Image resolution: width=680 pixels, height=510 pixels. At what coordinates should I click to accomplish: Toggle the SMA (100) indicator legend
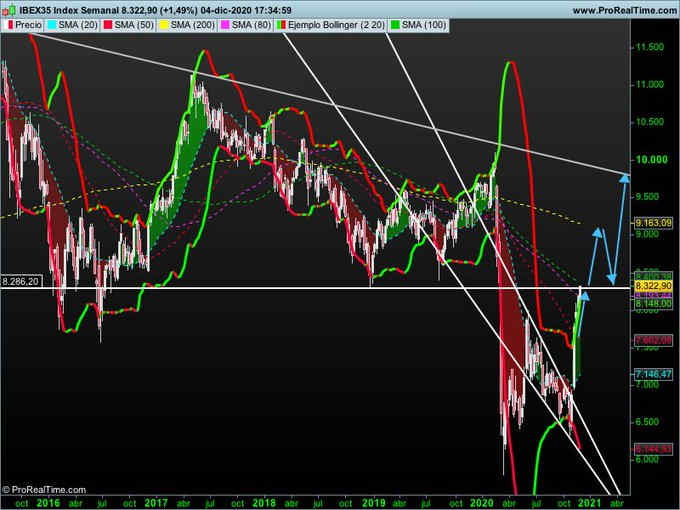pyautogui.click(x=418, y=25)
